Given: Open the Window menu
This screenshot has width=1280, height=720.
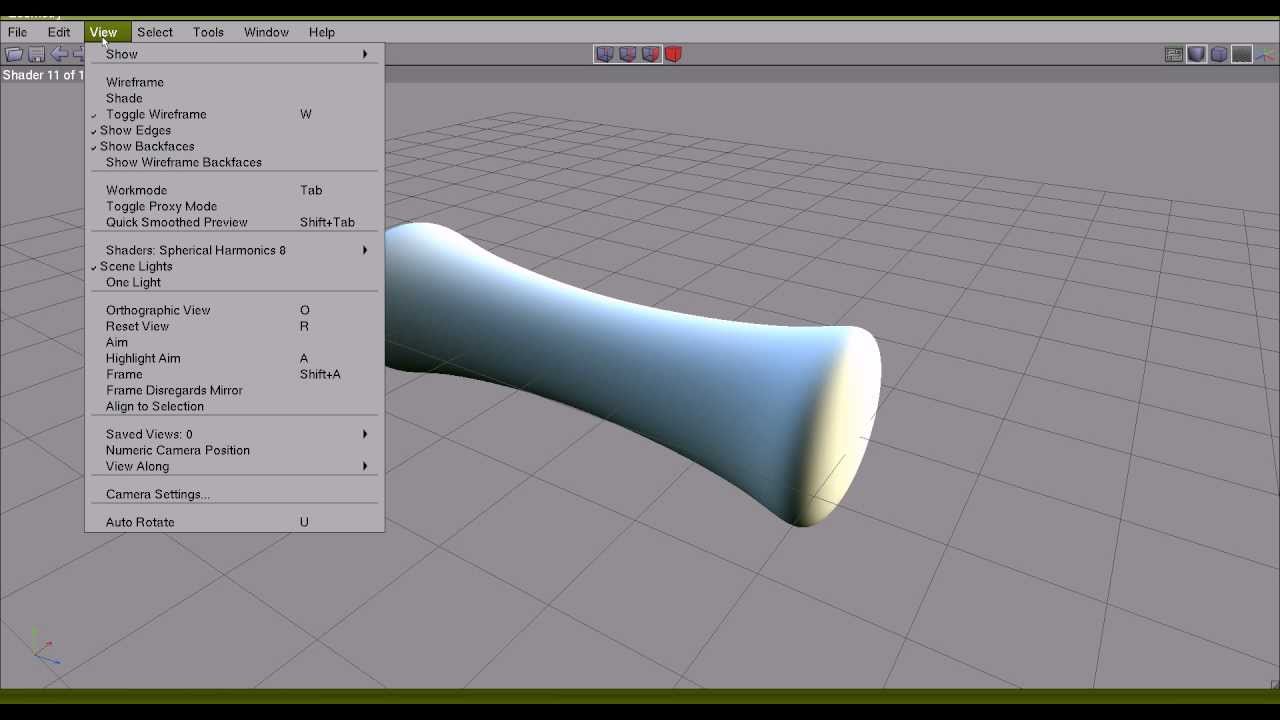Looking at the screenshot, I should click(266, 32).
